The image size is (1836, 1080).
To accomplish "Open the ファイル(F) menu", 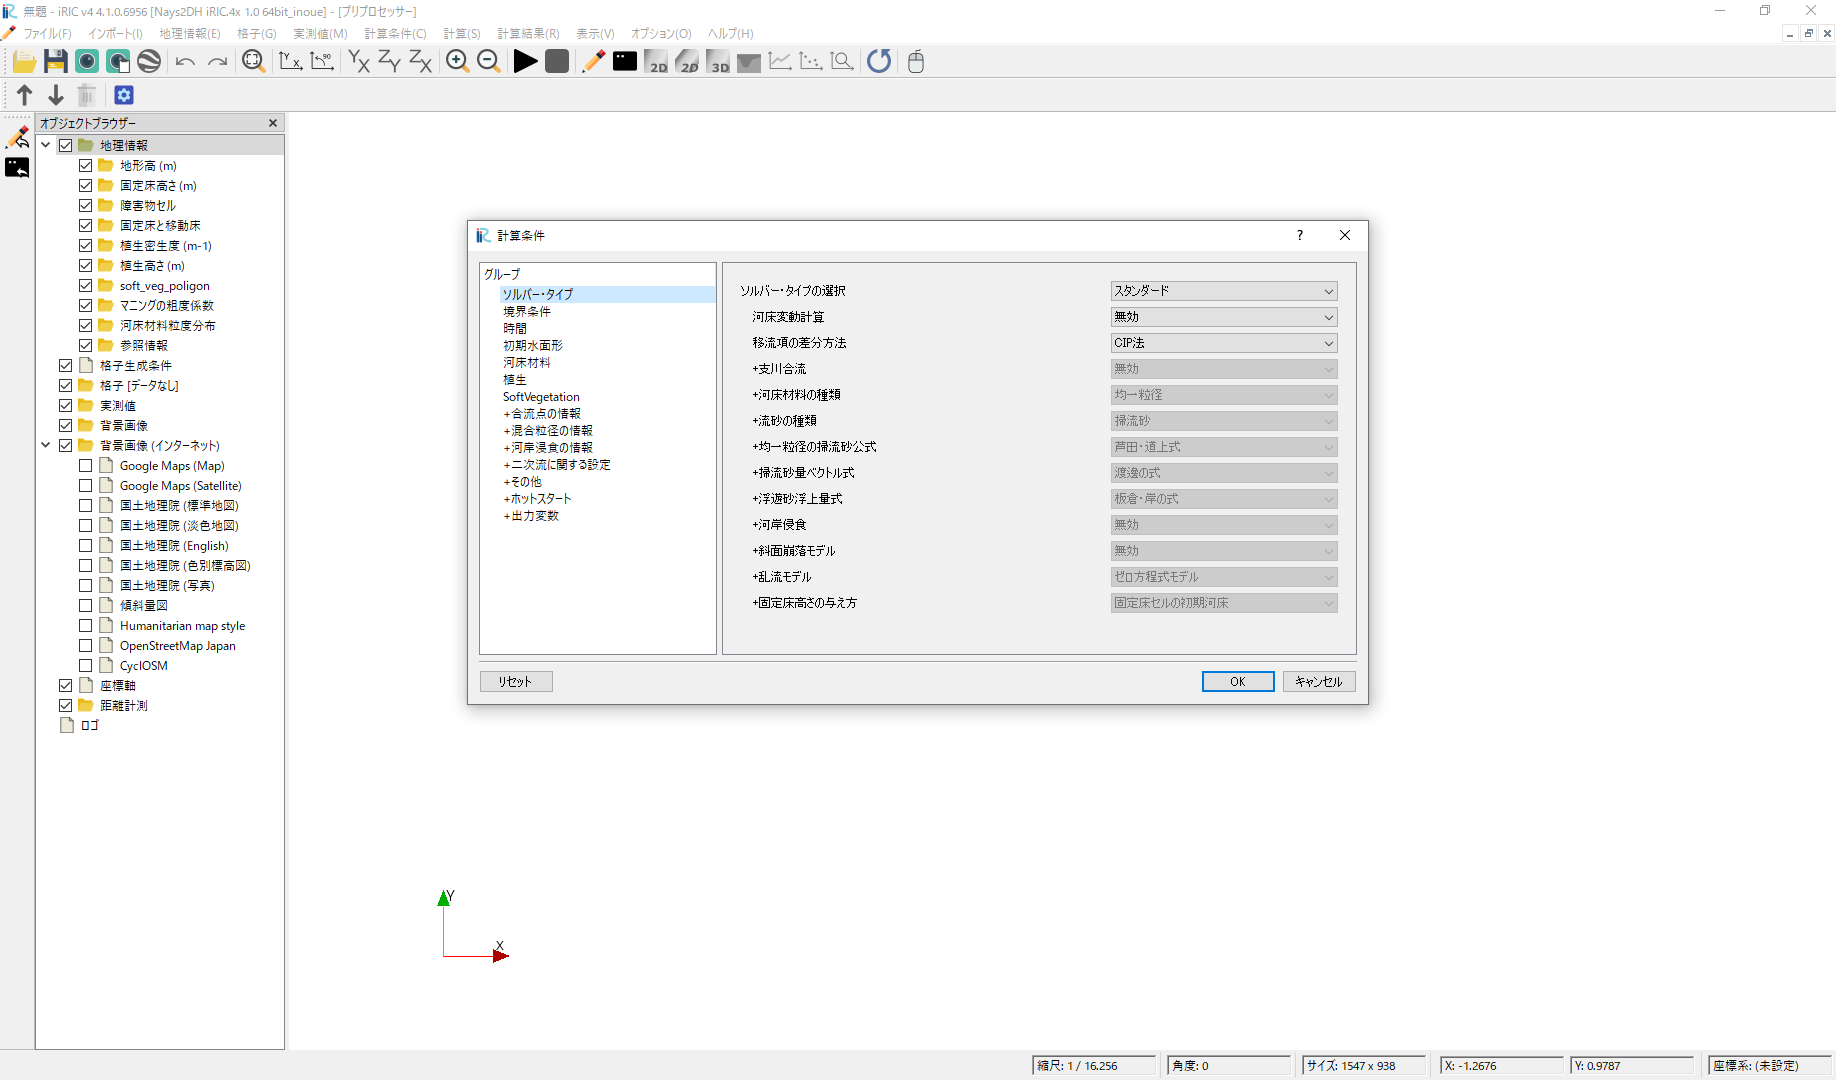I will (47, 34).
